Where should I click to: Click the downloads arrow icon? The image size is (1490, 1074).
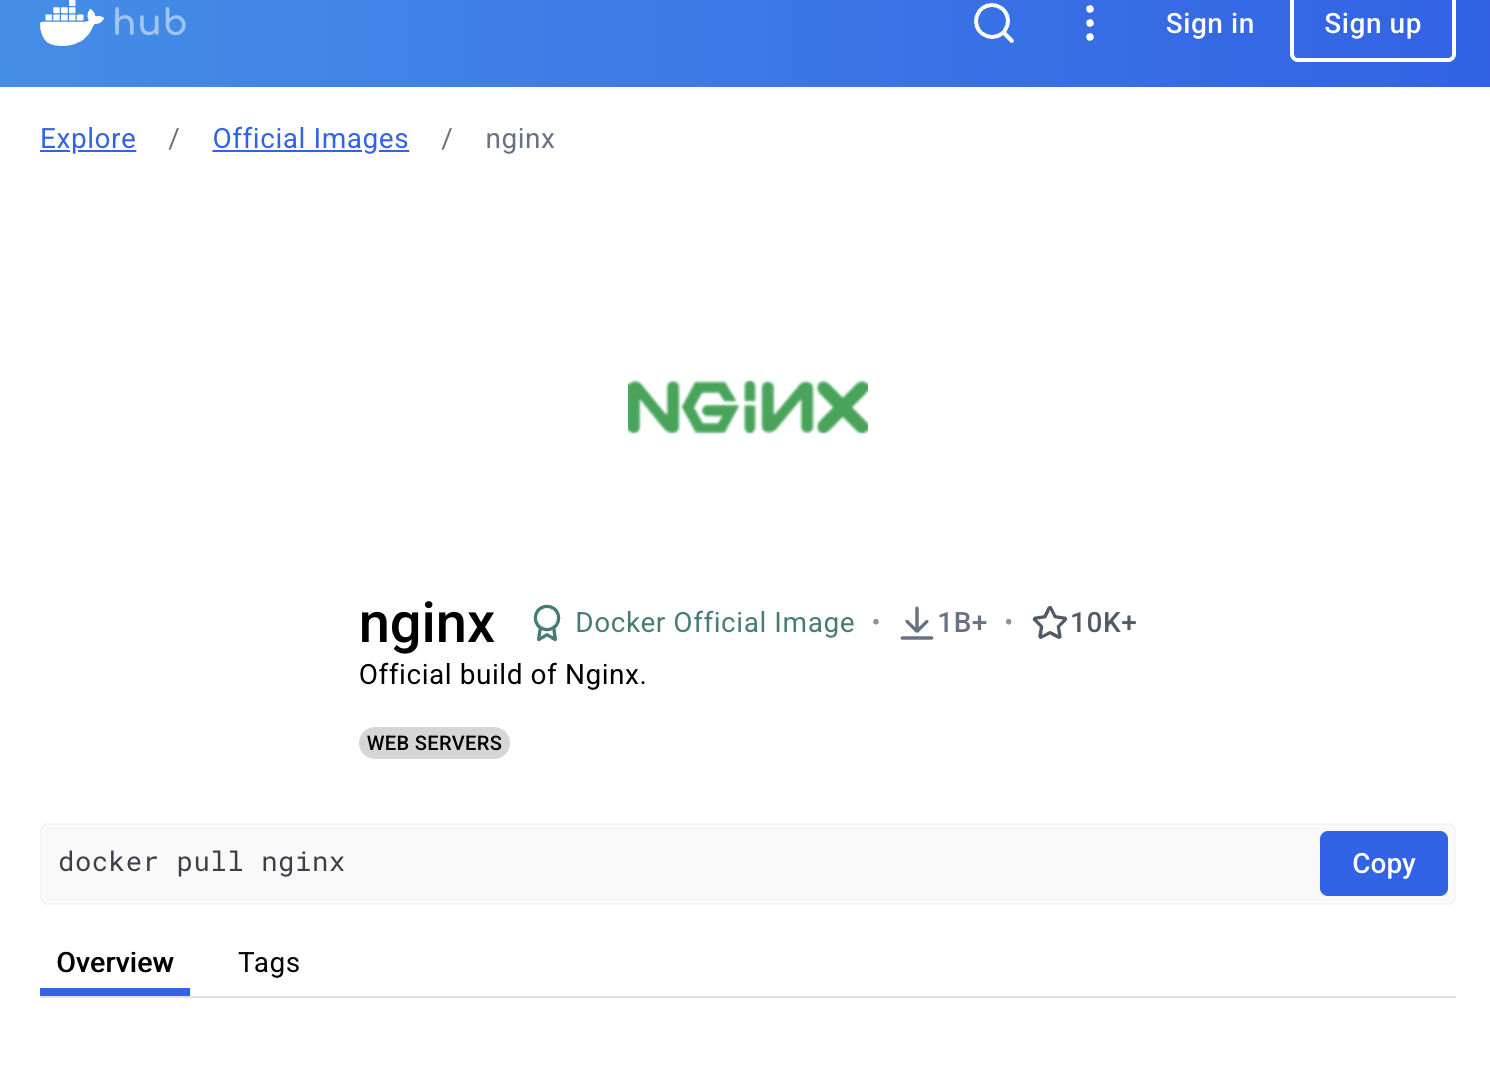pos(916,623)
